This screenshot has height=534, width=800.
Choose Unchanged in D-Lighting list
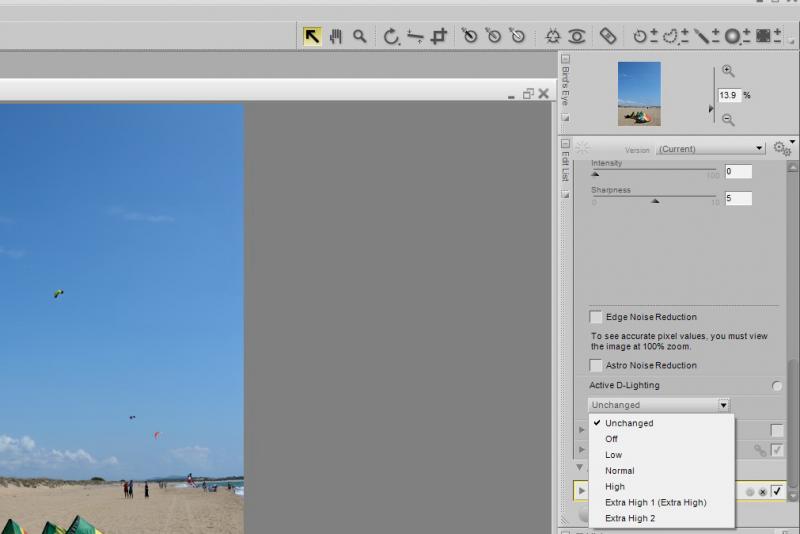pos(662,423)
